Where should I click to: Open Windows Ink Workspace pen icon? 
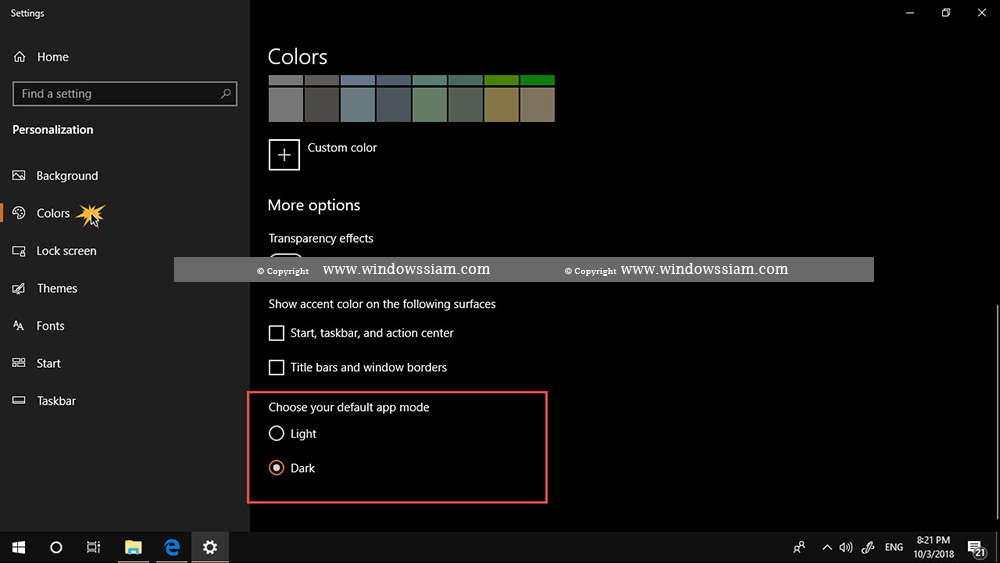tap(868, 547)
